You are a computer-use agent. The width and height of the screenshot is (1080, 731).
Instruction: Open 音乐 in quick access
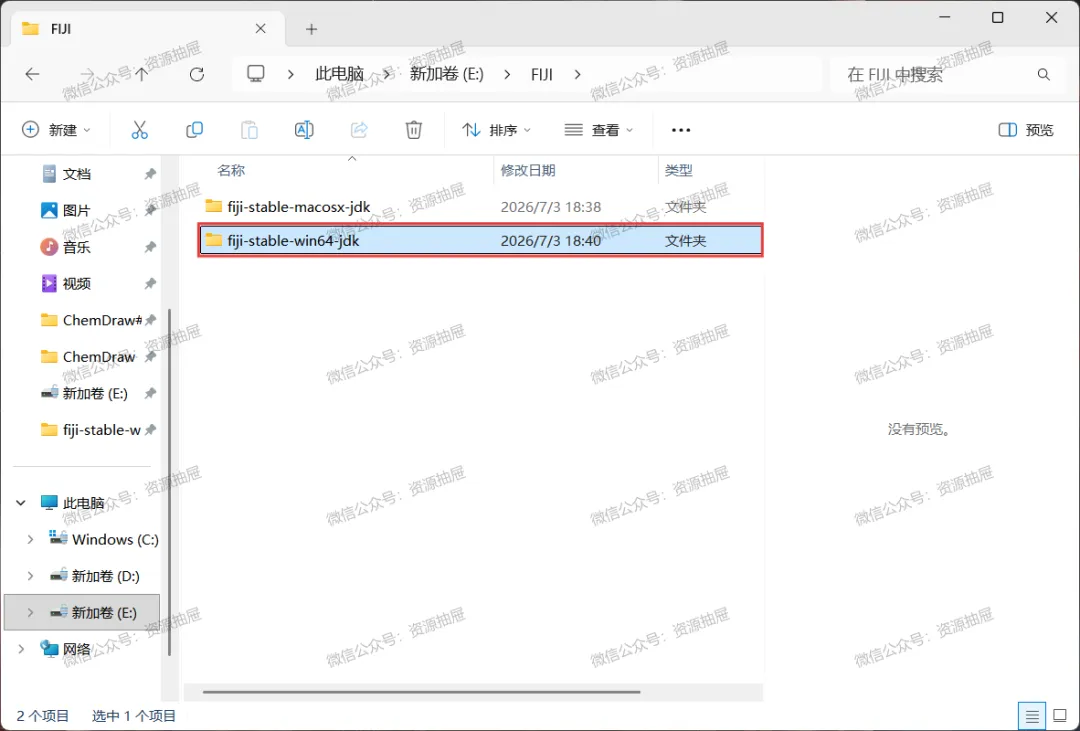pyautogui.click(x=76, y=247)
